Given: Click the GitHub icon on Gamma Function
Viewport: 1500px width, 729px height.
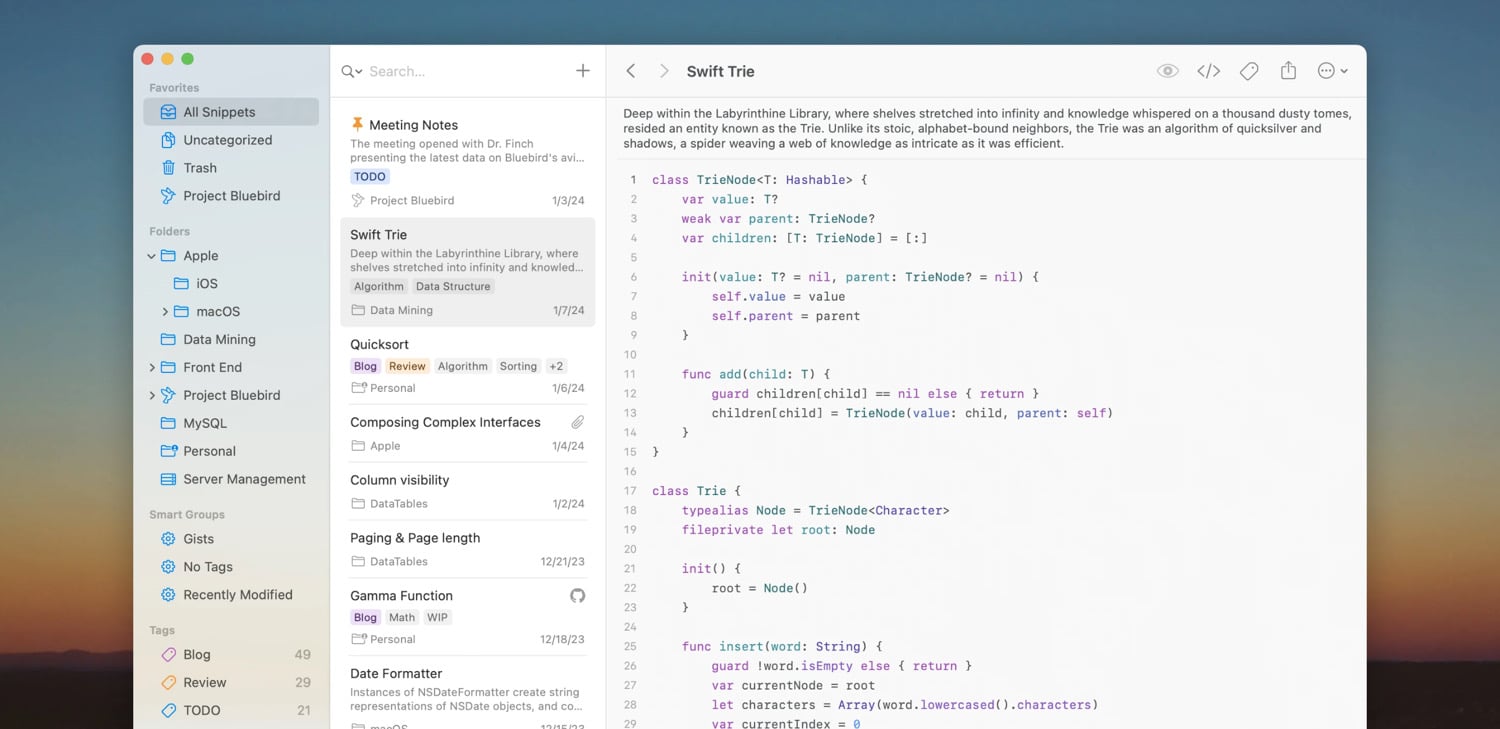Looking at the screenshot, I should pyautogui.click(x=577, y=596).
